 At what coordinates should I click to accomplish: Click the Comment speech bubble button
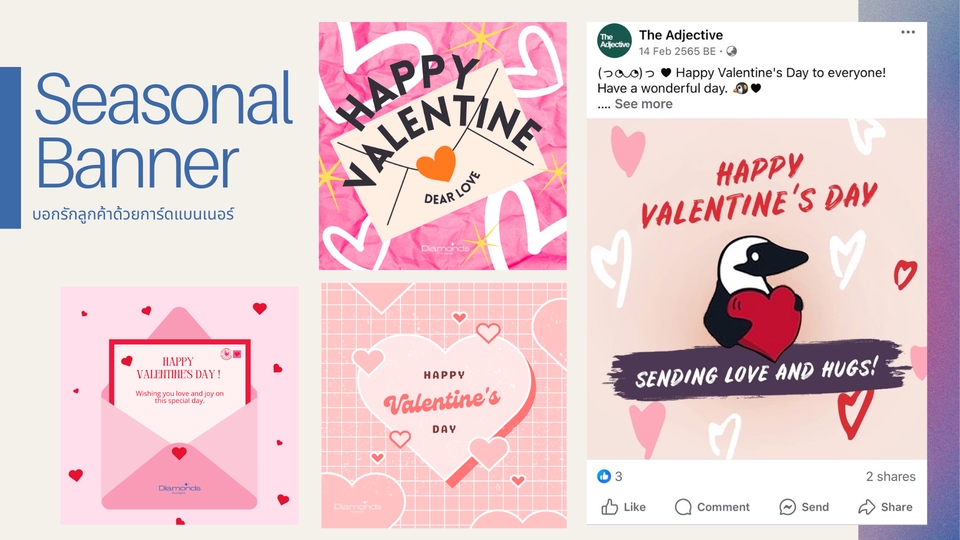tap(712, 507)
